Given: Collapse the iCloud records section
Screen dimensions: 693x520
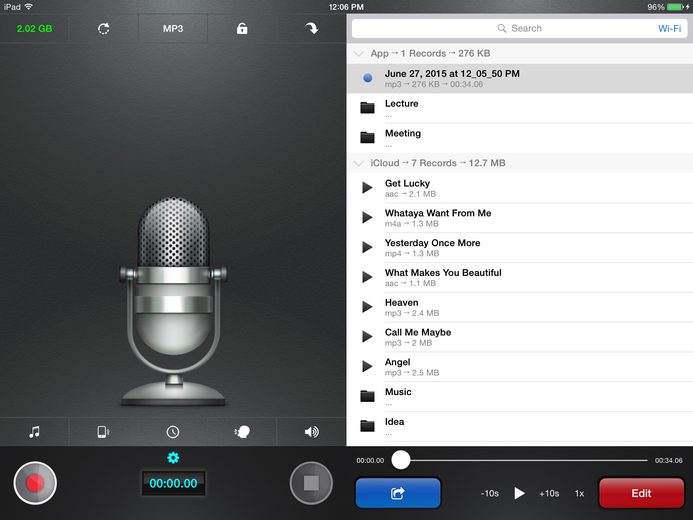Looking at the screenshot, I should click(359, 163).
